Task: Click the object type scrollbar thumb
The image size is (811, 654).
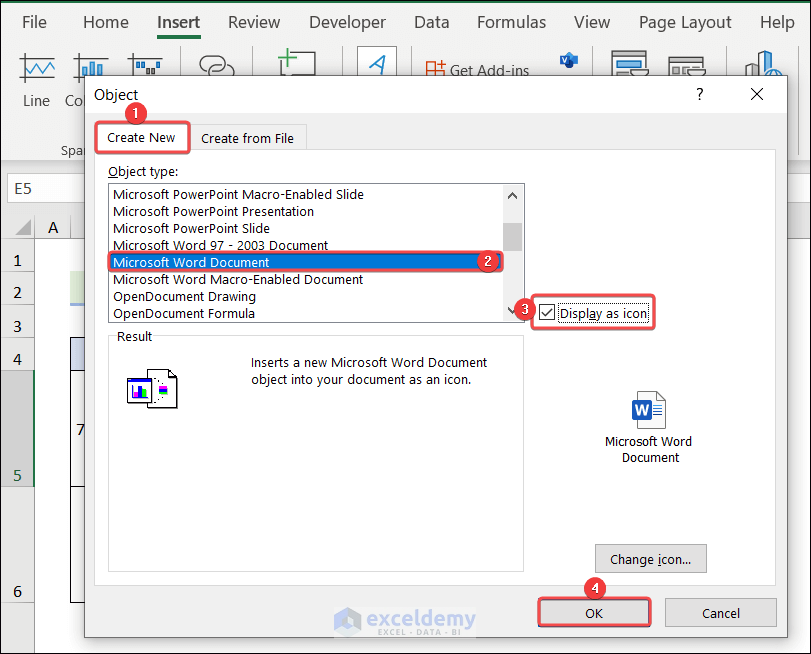Action: [x=513, y=236]
